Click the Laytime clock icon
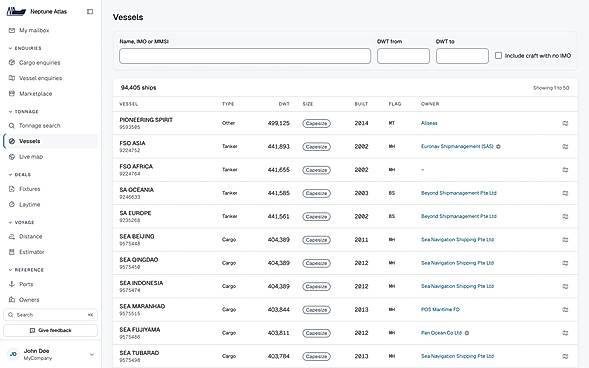This screenshot has width=589, height=368. click(x=12, y=204)
